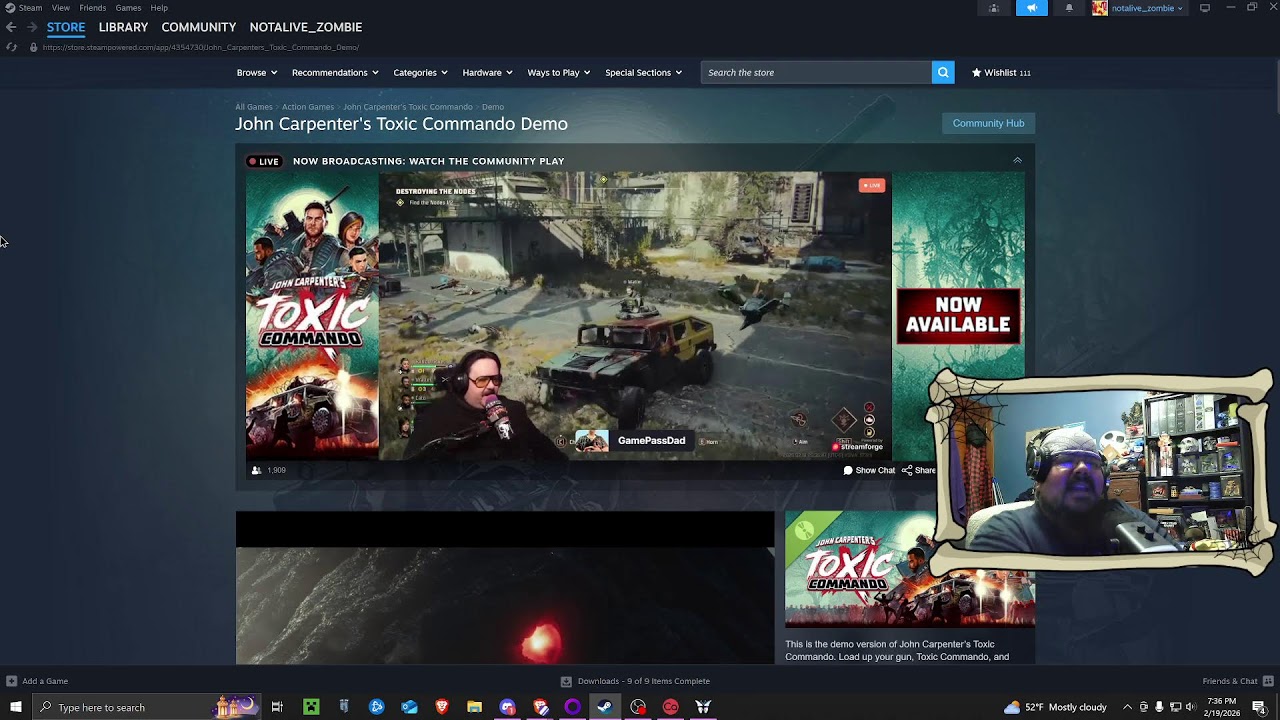Click the Windows Start button
Image resolution: width=1280 pixels, height=720 pixels.
(x=15, y=707)
